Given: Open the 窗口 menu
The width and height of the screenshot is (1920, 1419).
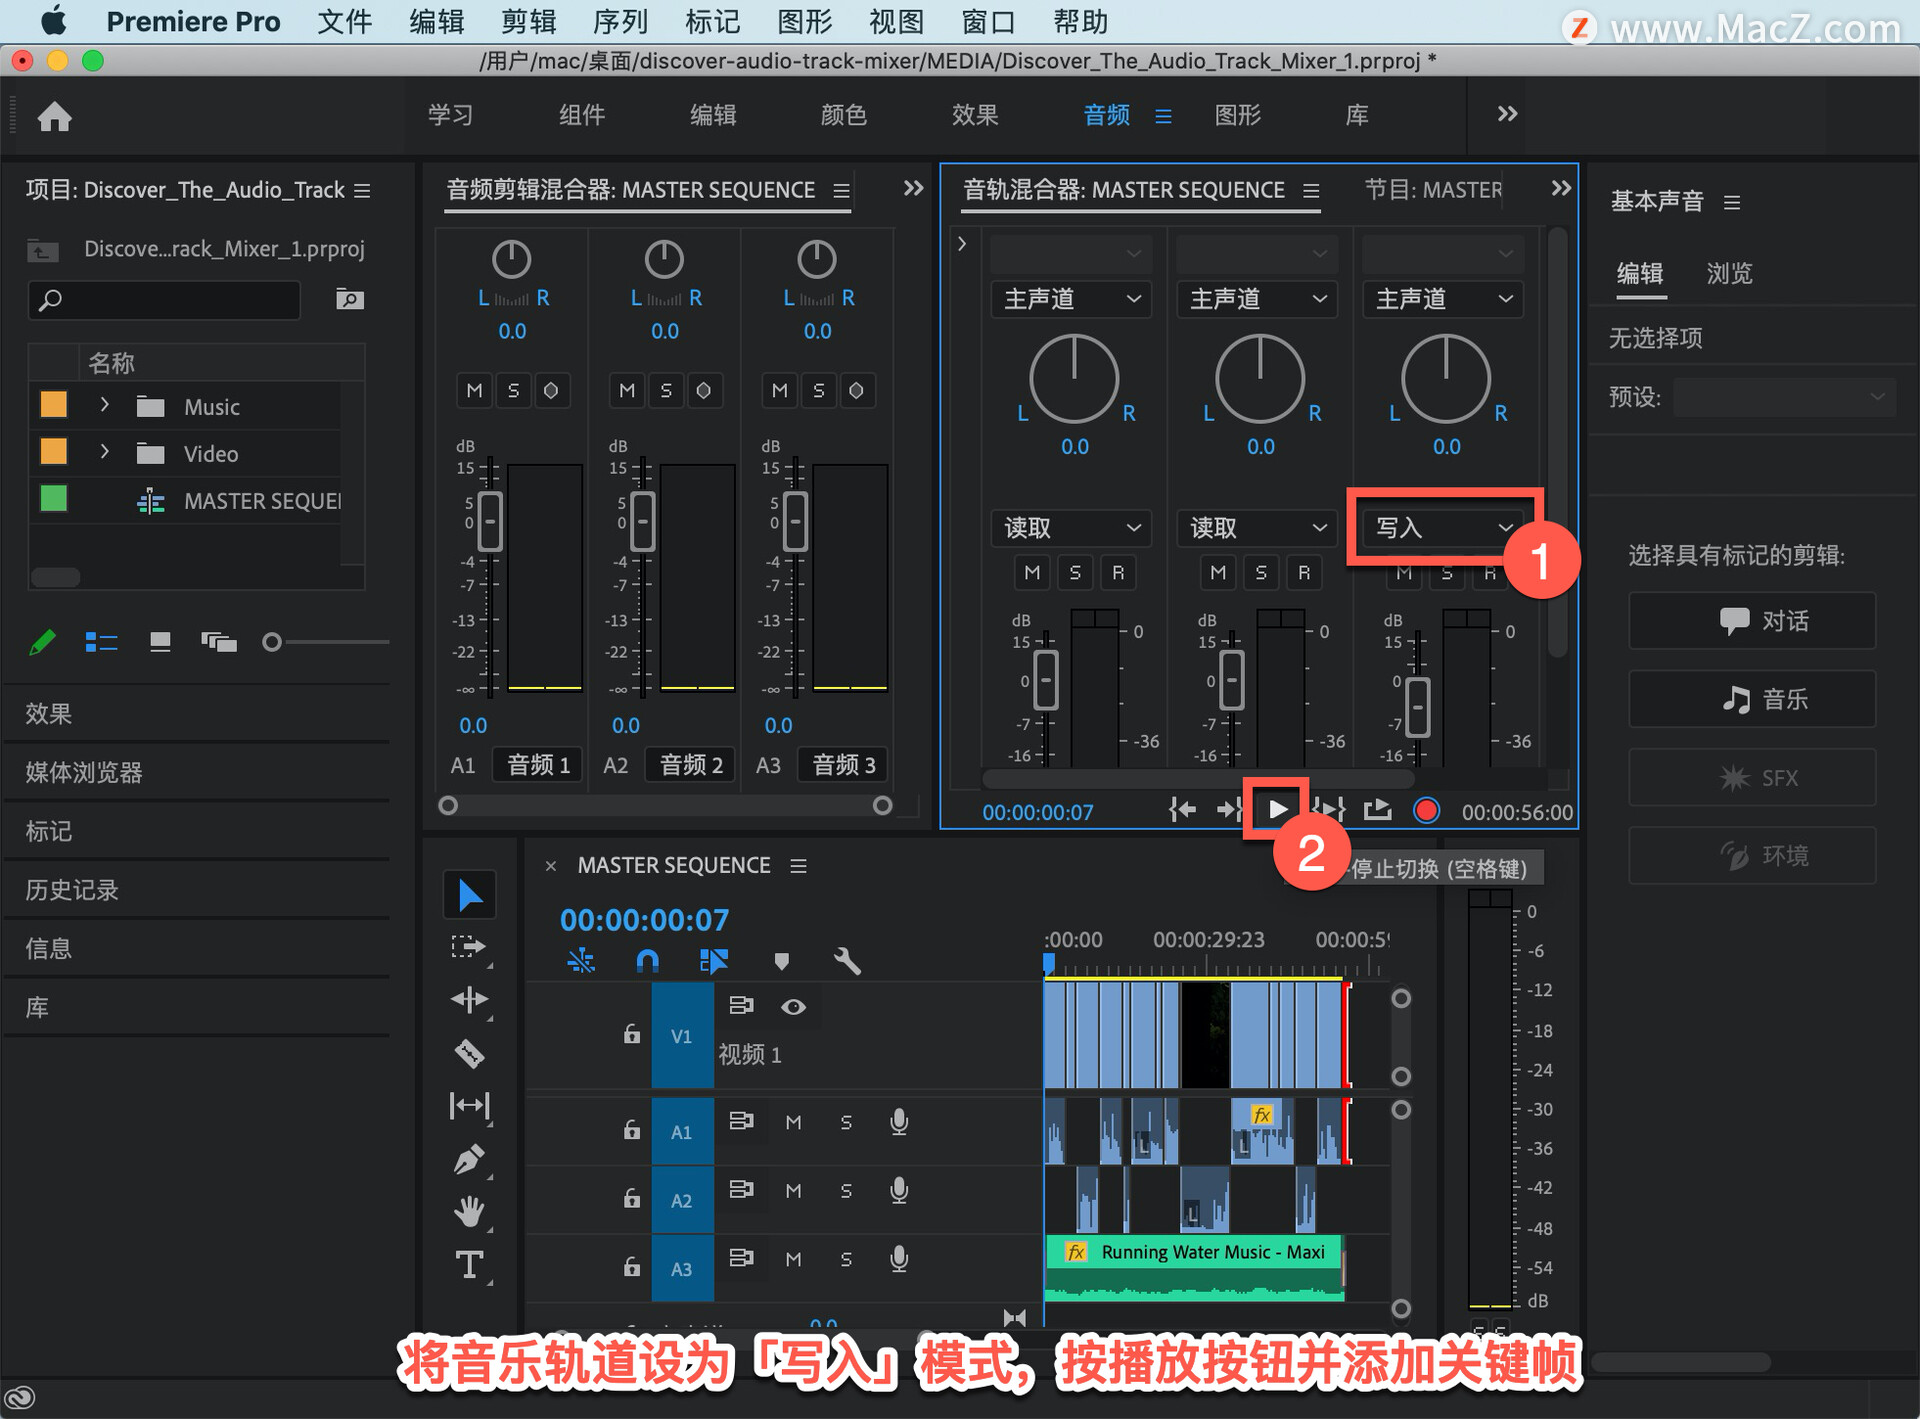Looking at the screenshot, I should 988,21.
